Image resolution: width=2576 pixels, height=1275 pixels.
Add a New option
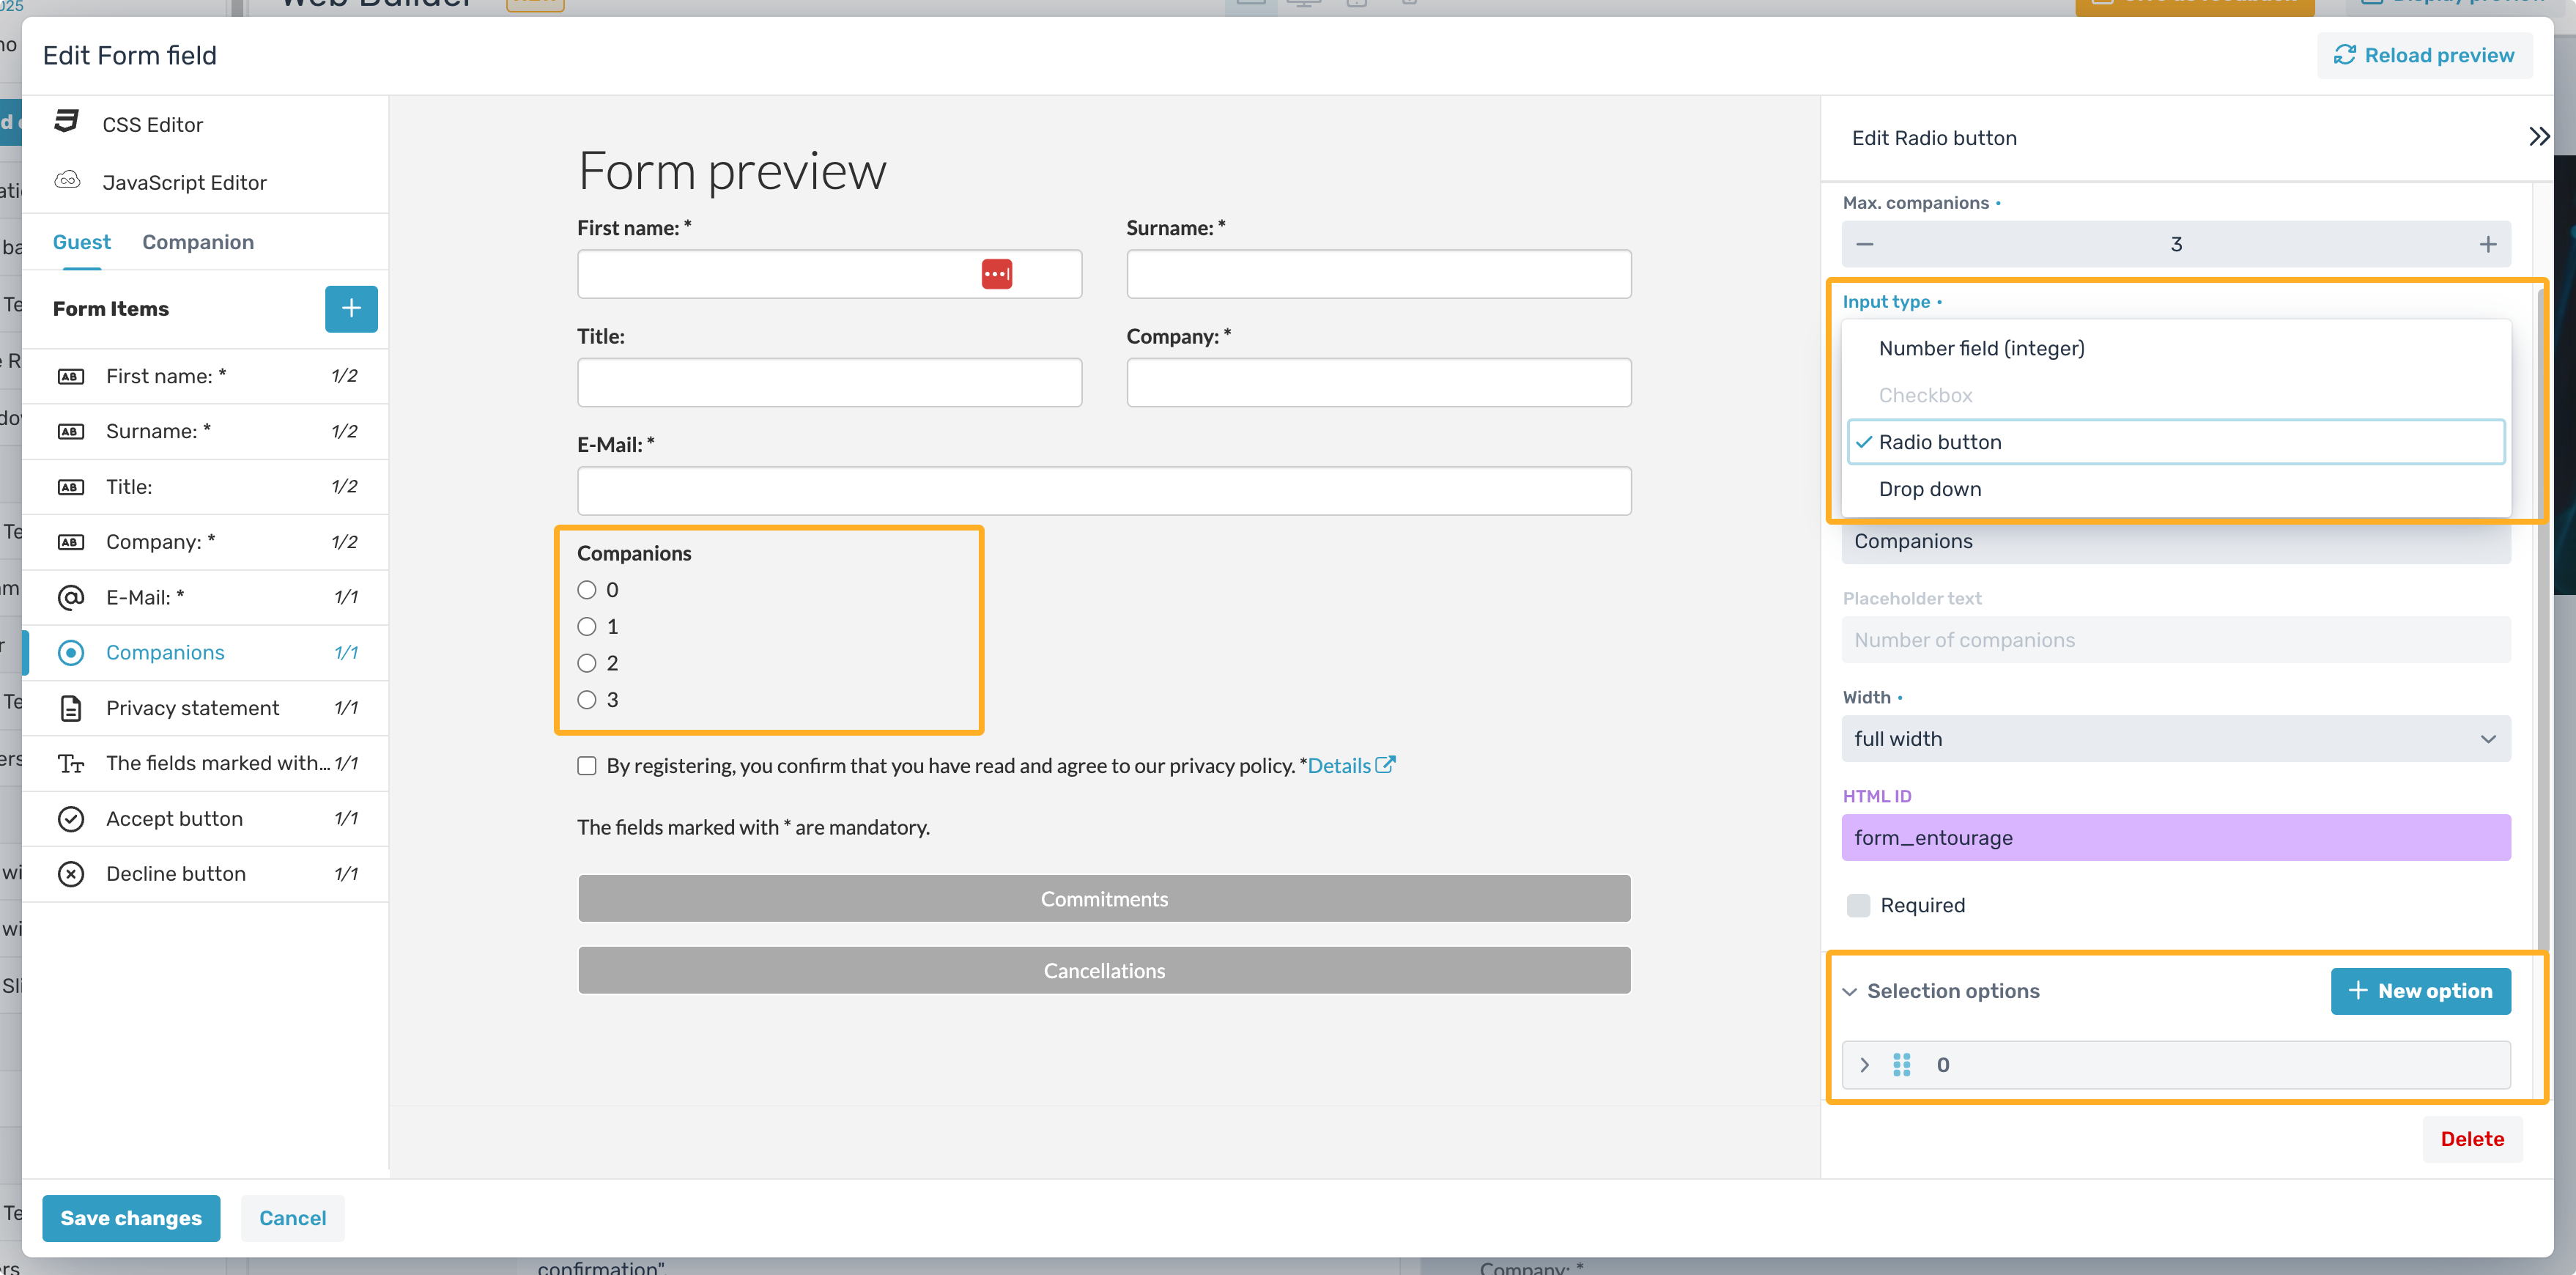pos(2420,991)
